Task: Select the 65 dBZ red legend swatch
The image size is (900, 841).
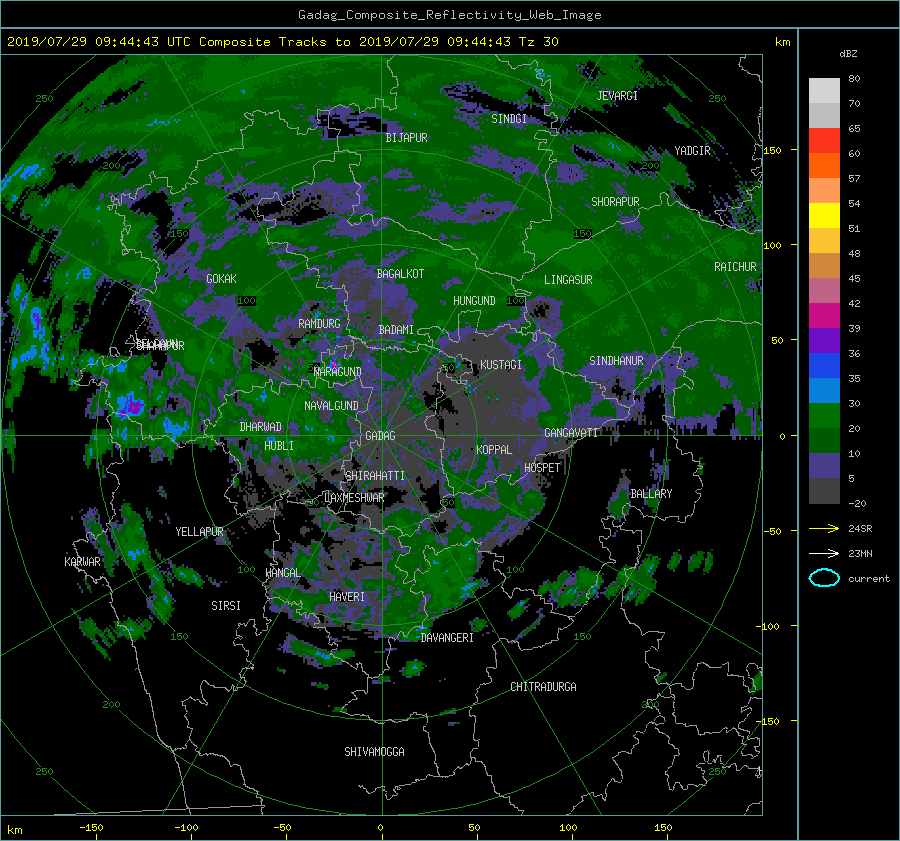Action: point(824,141)
